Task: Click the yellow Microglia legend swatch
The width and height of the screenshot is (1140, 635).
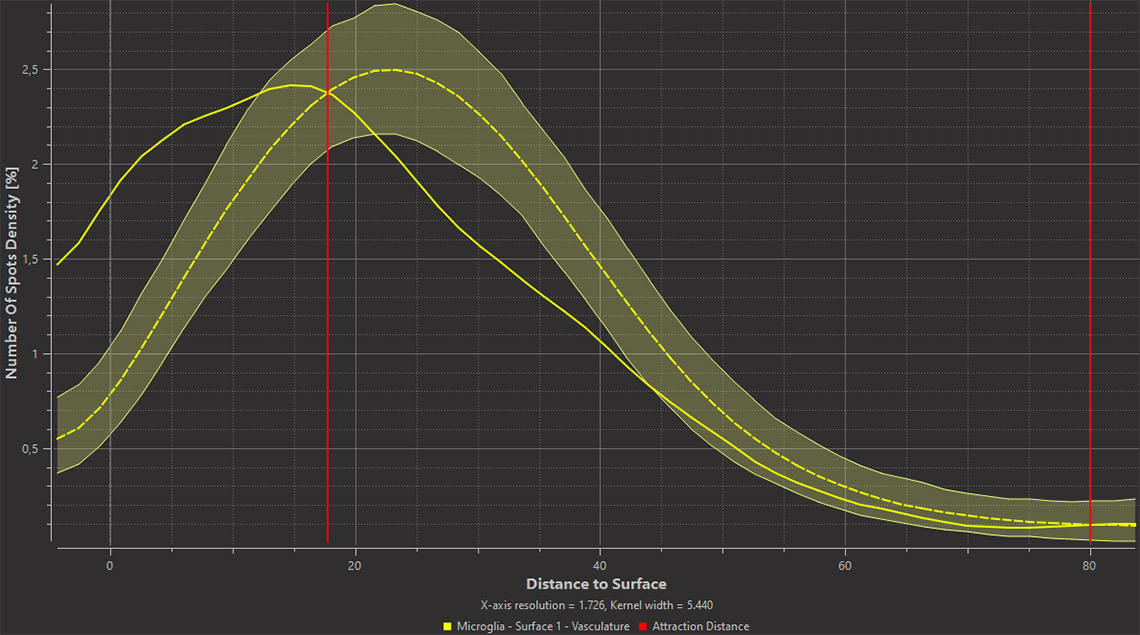Action: pyautogui.click(x=447, y=626)
